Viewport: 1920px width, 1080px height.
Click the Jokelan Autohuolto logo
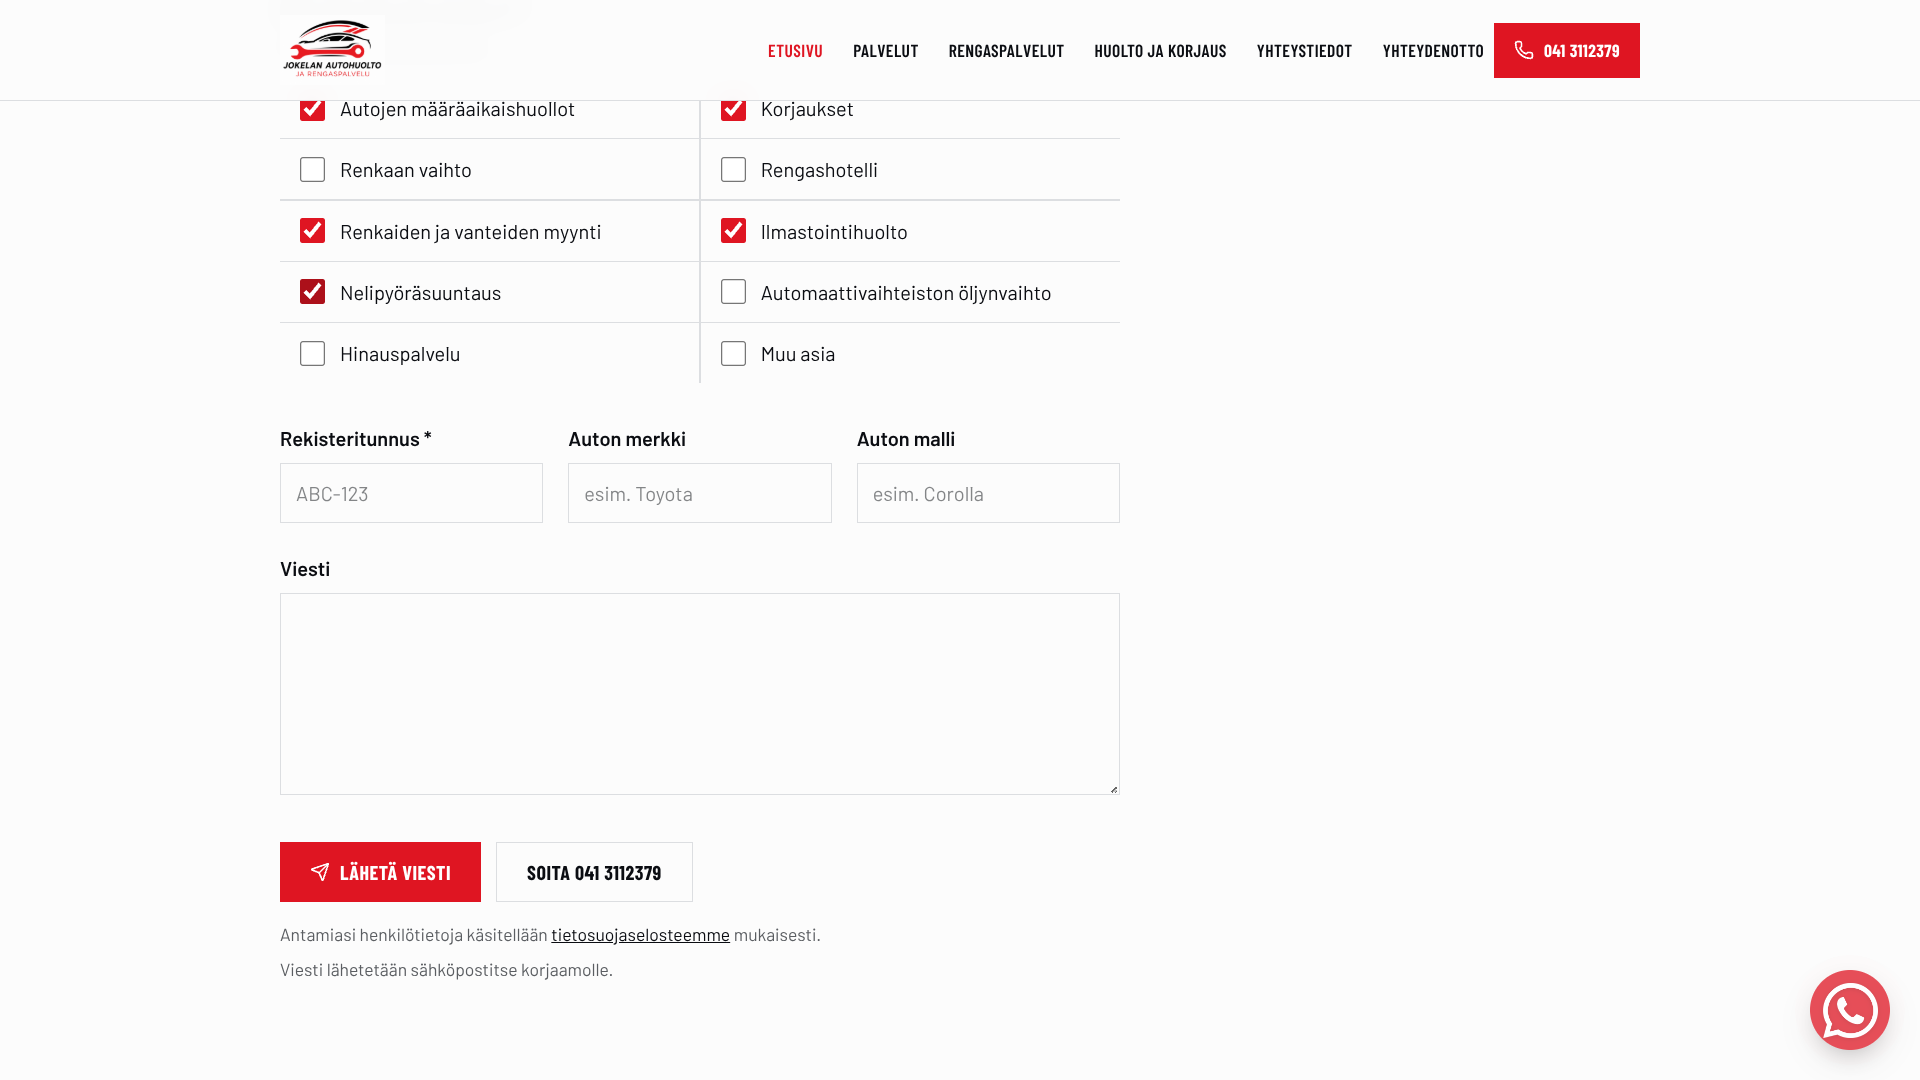(x=332, y=48)
